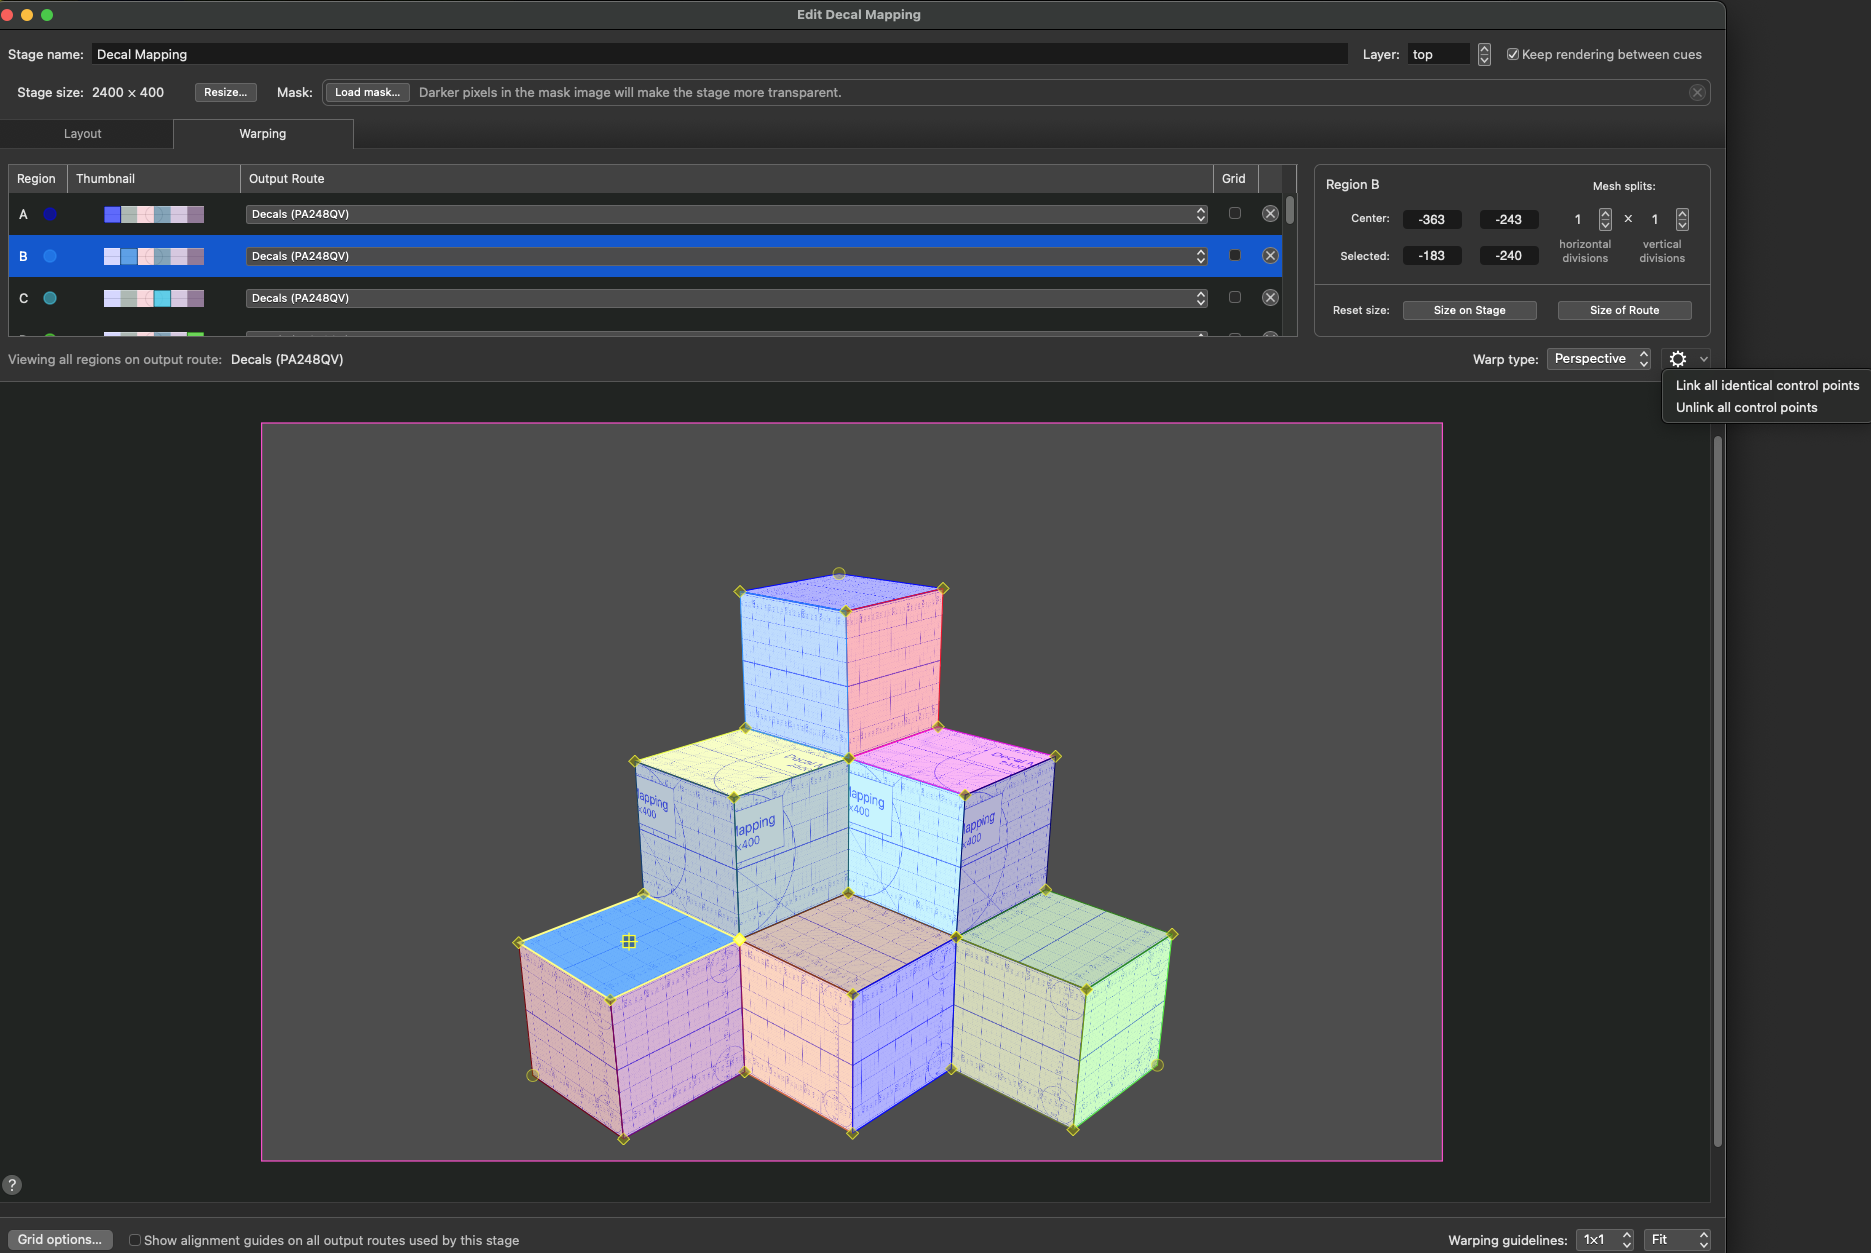Click Region C's teal color dot

pos(50,298)
